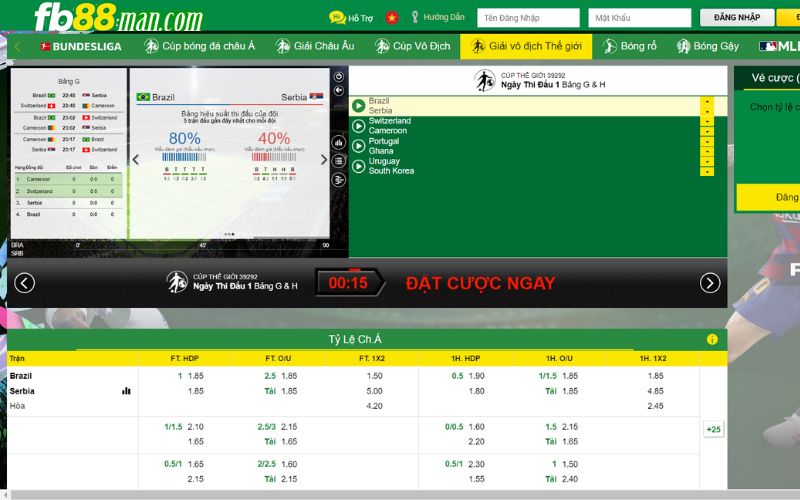Click the Đăng Nhập login button

pos(736,18)
